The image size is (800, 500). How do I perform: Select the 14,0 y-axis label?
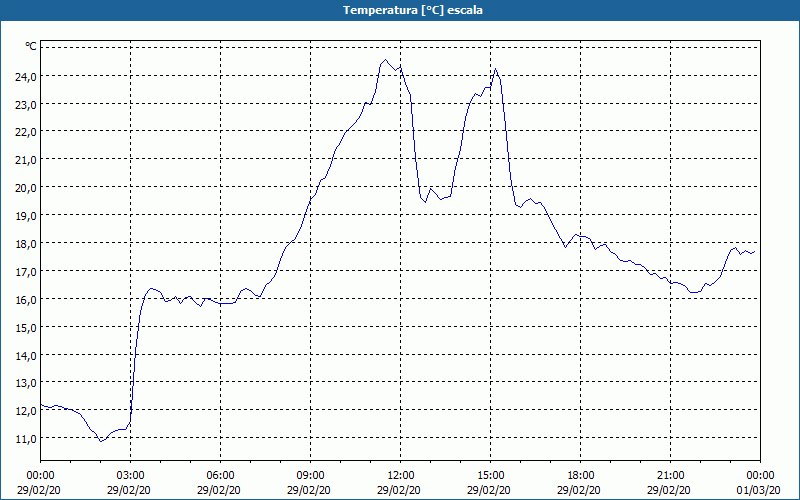(26, 356)
